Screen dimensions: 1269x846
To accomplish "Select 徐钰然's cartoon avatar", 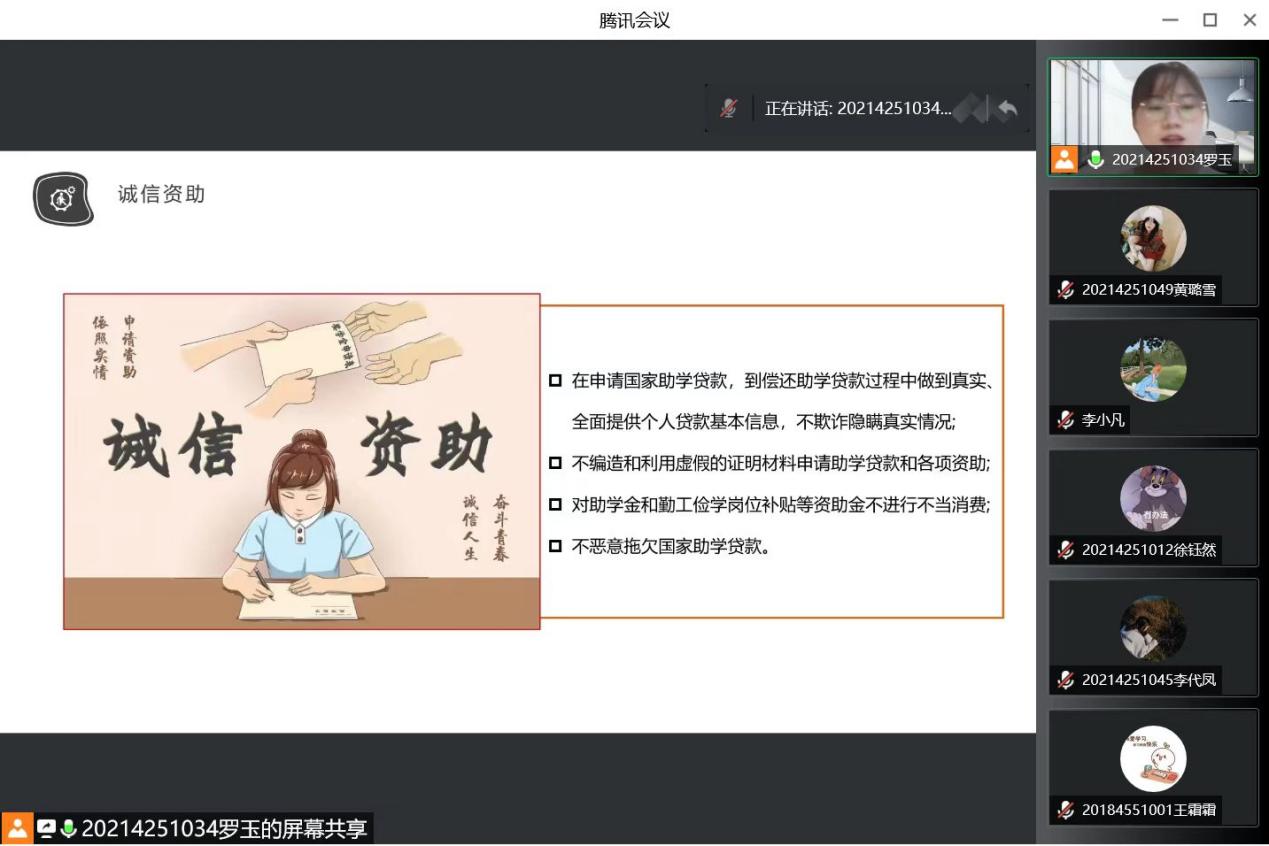I will (1153, 499).
